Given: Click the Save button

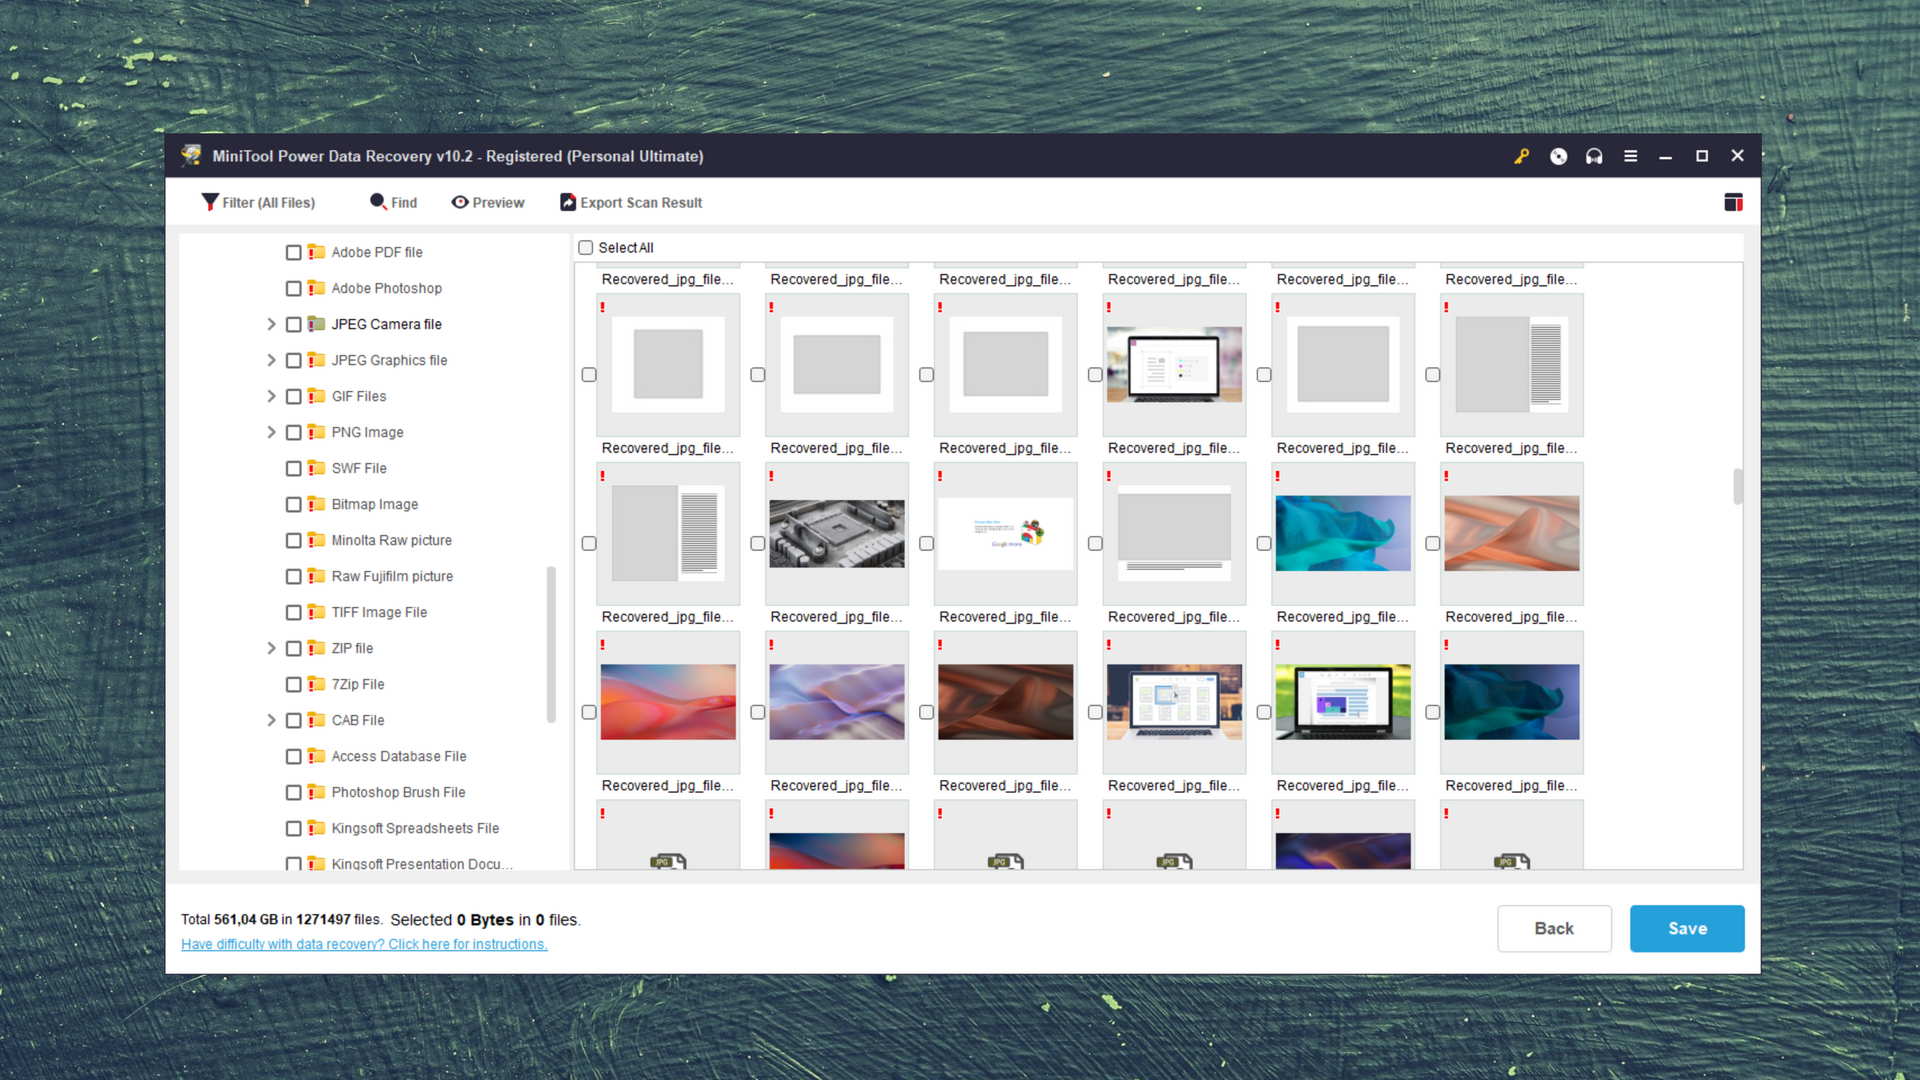Looking at the screenshot, I should [1687, 928].
